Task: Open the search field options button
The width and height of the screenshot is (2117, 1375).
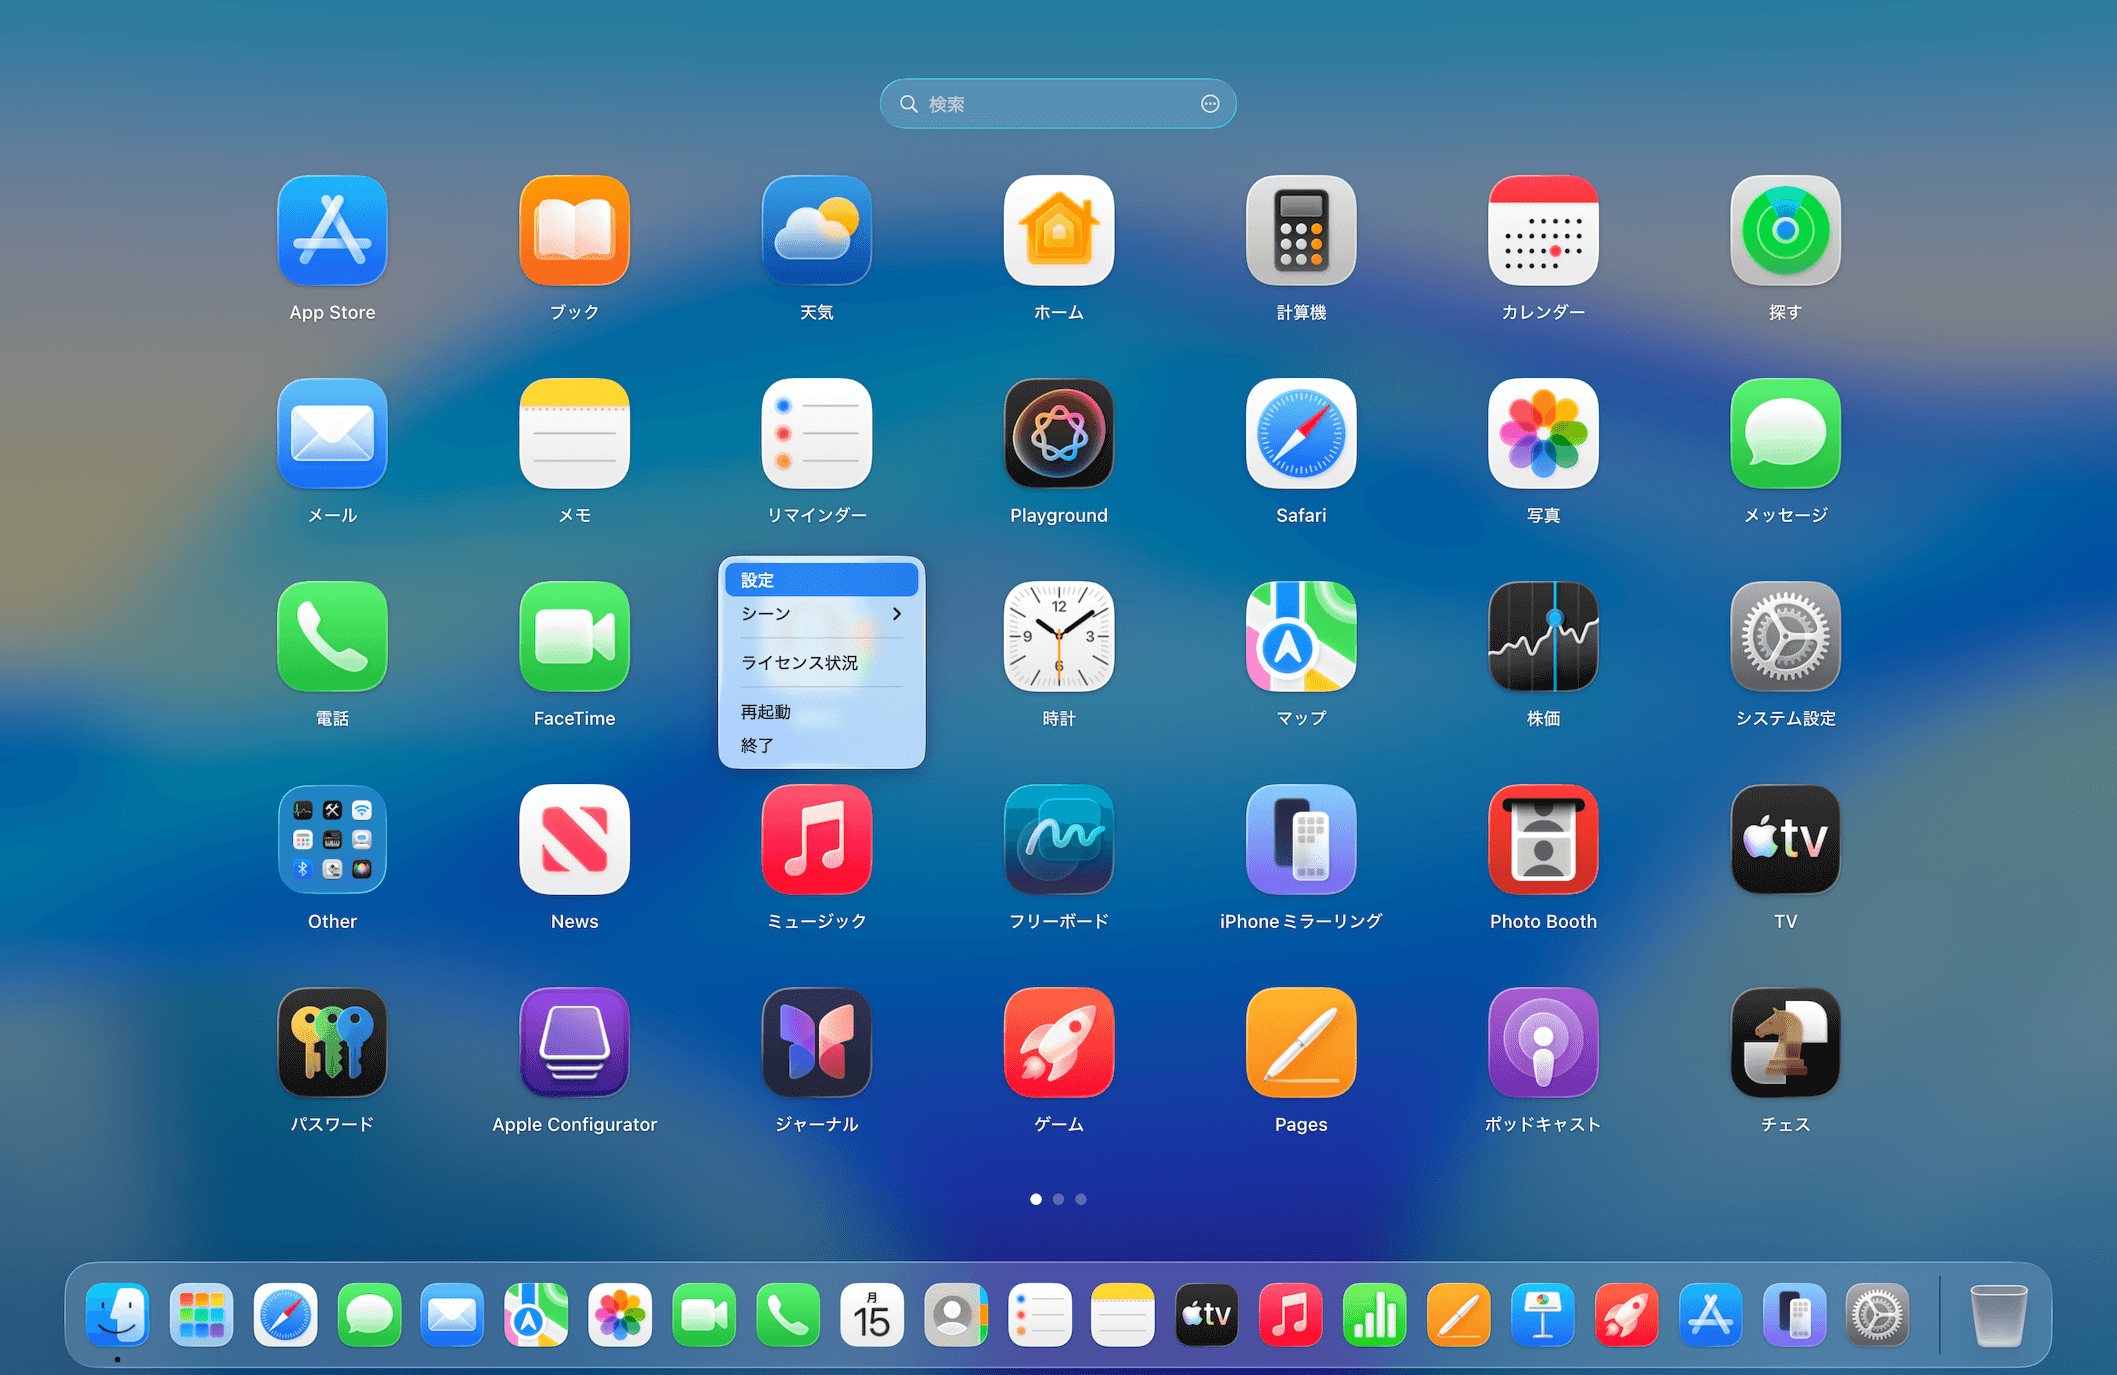Action: (1210, 104)
